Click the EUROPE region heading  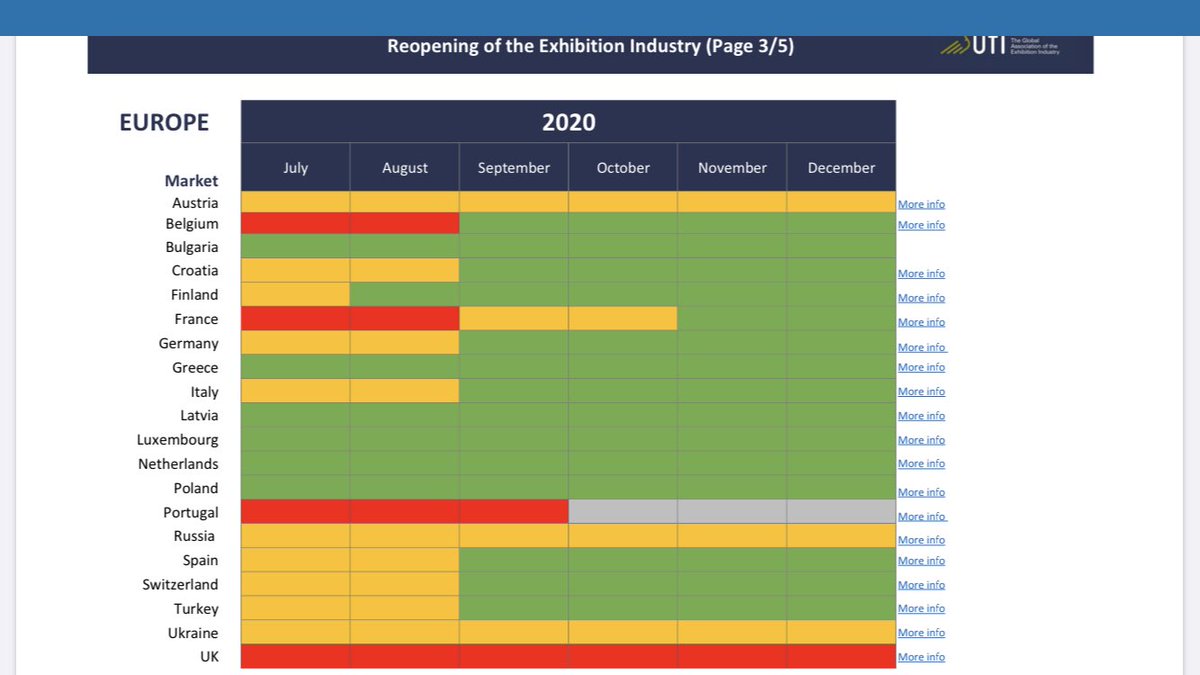164,122
